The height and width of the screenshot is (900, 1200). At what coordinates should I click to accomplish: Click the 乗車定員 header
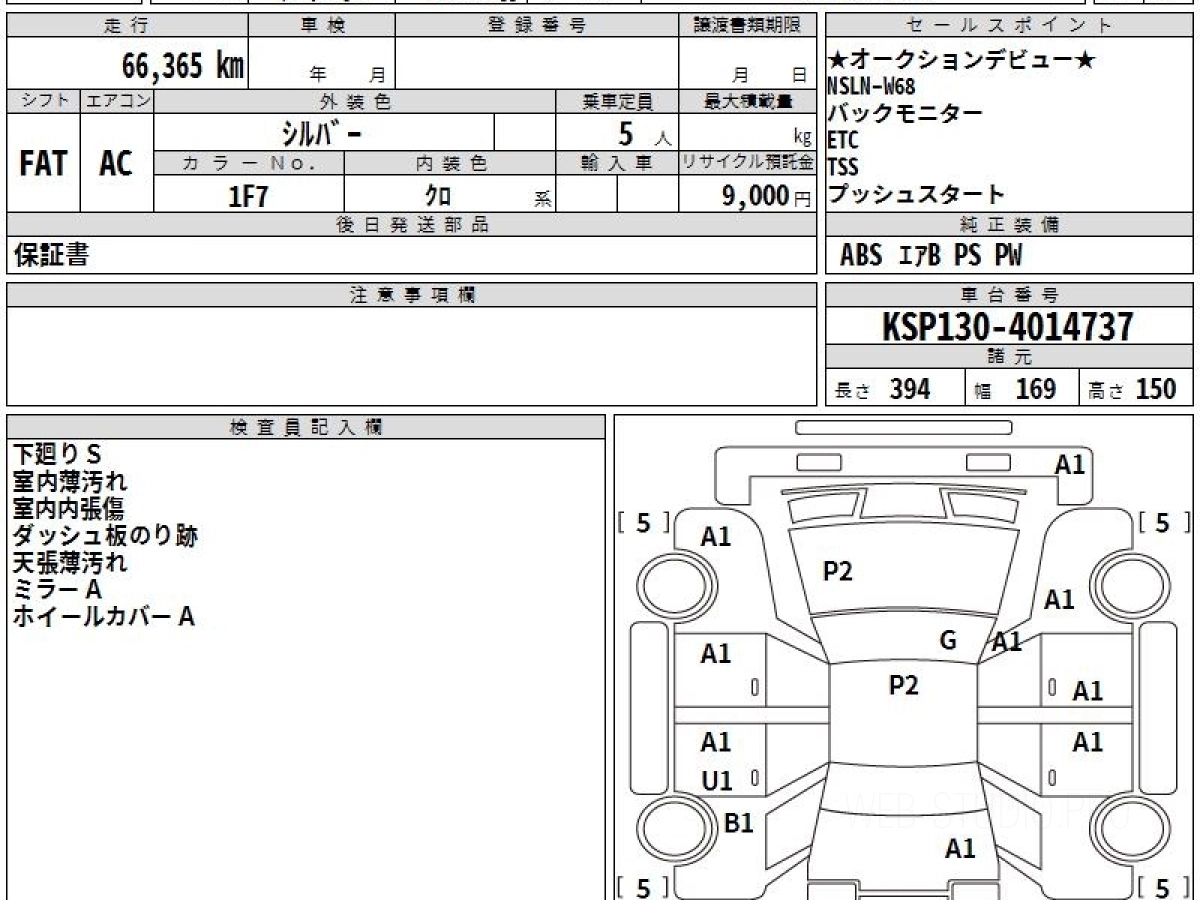pyautogui.click(x=617, y=101)
